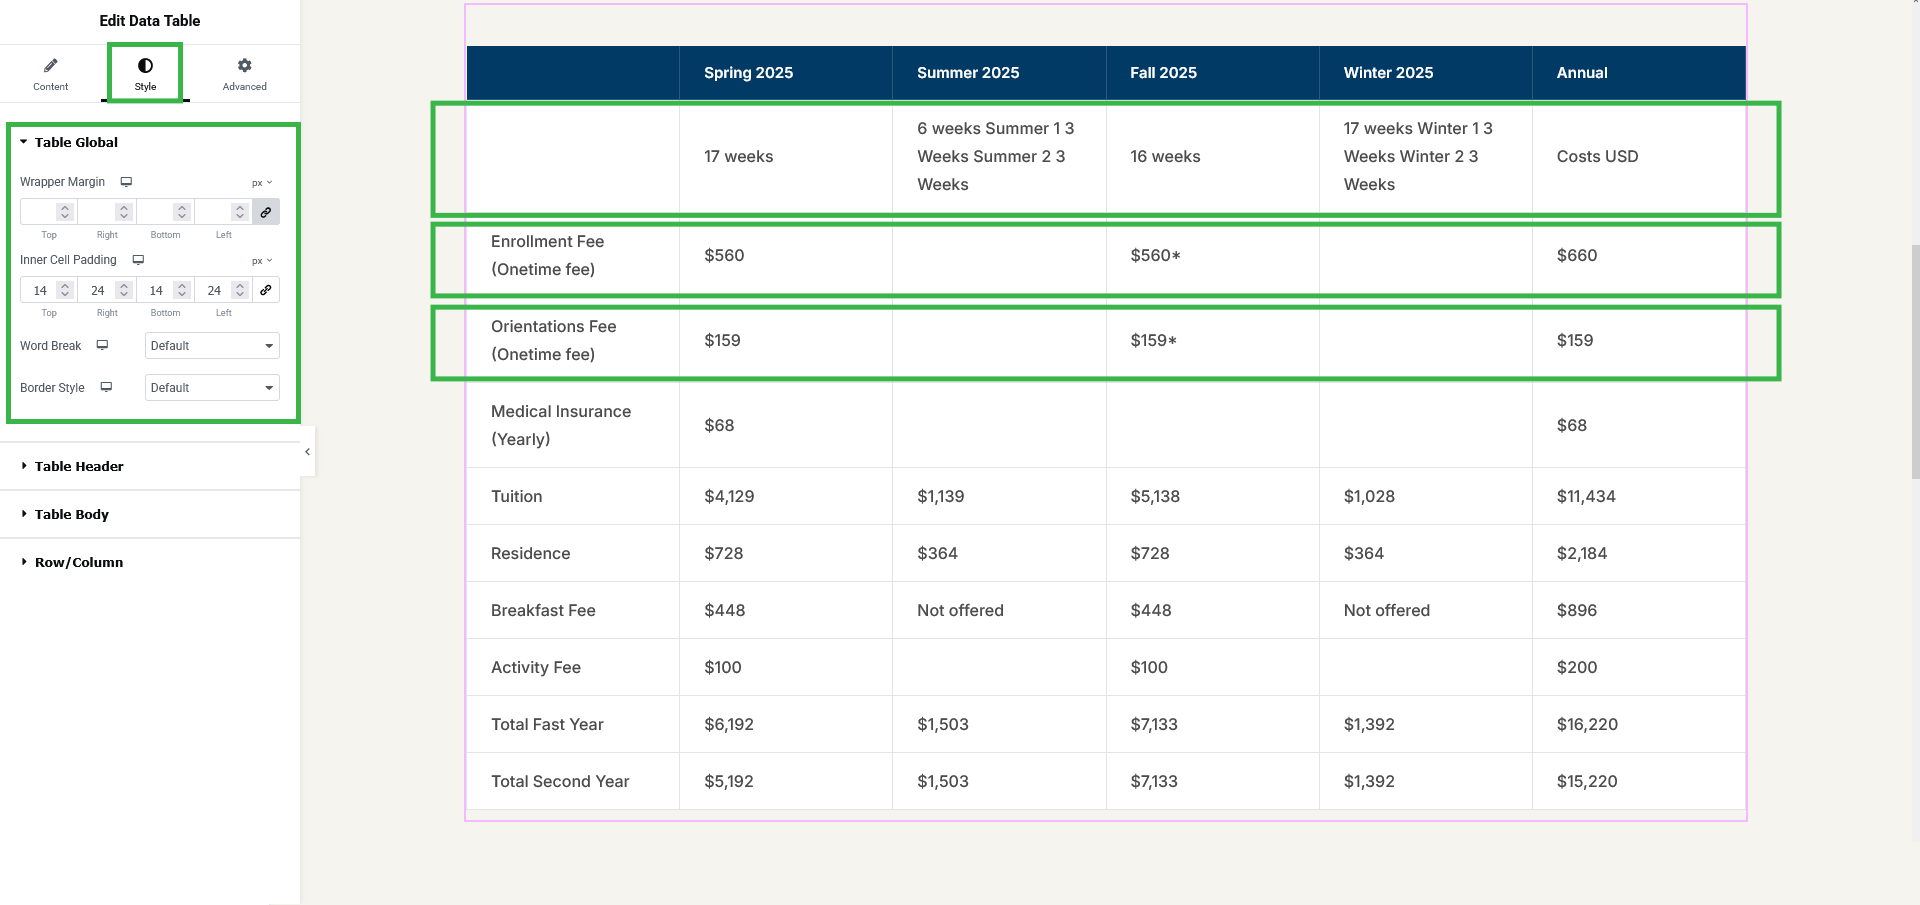Toggle link values for Wrapper Margin
Image resolution: width=1920 pixels, height=905 pixels.
click(266, 212)
